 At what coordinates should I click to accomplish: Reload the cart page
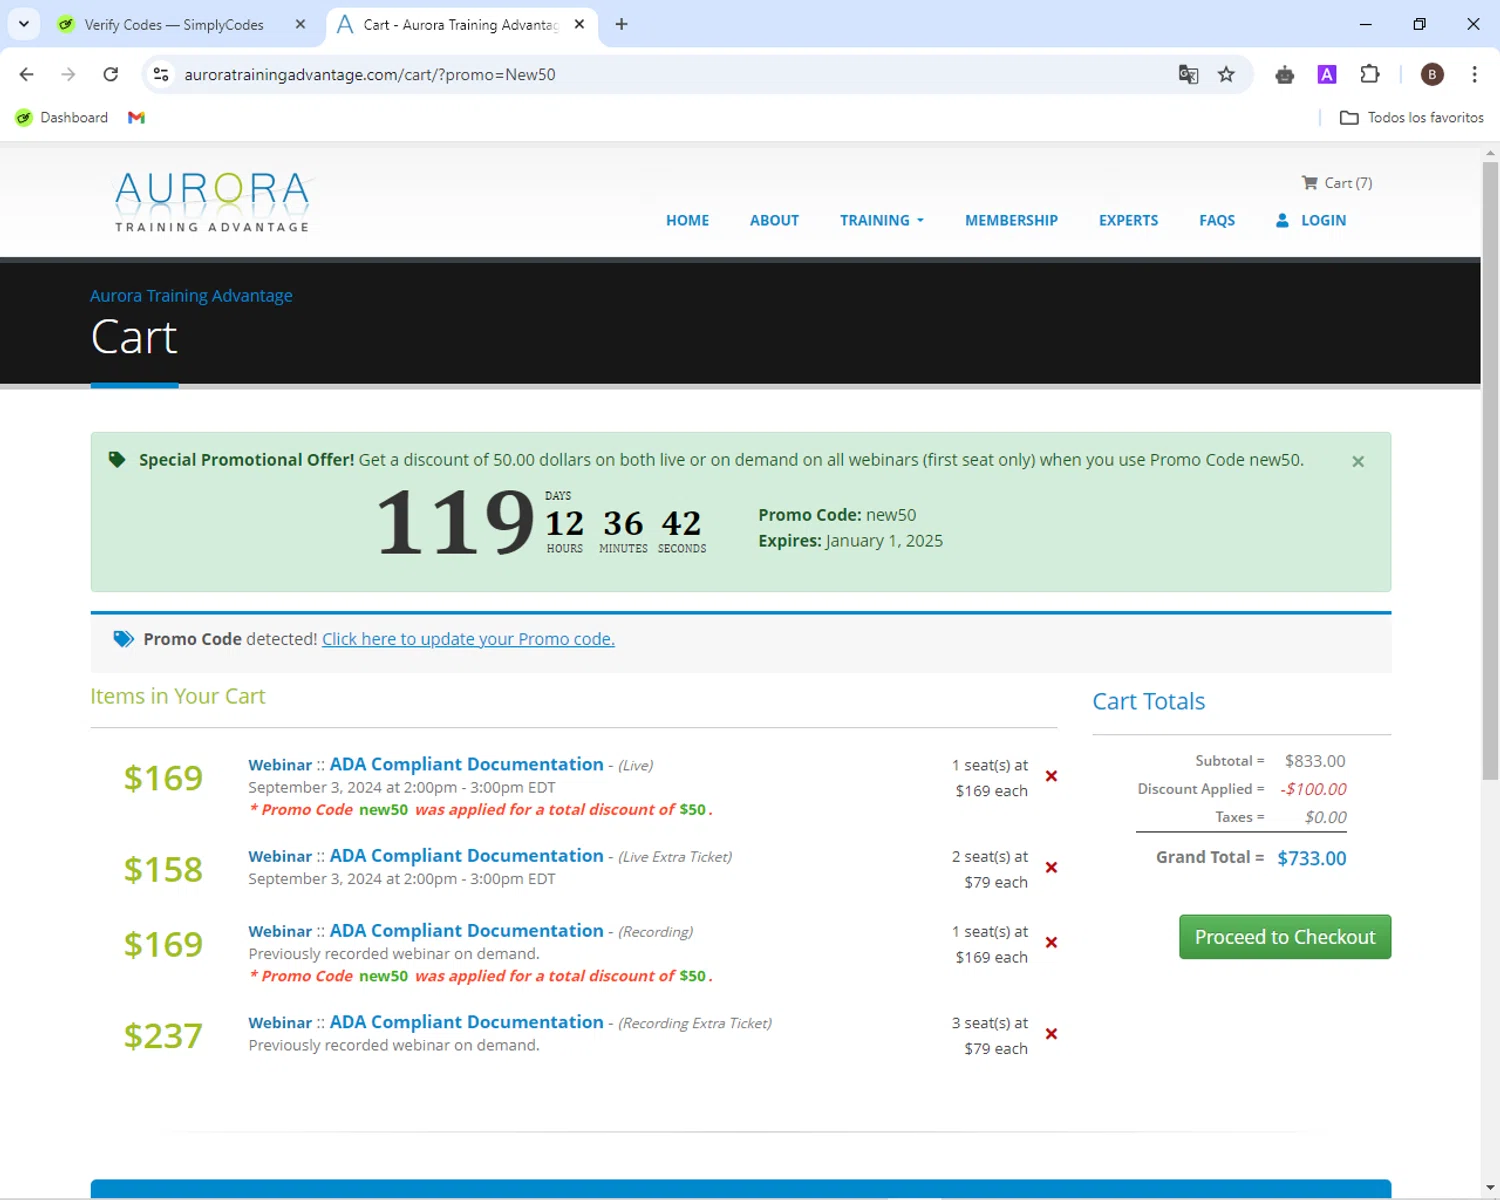[x=111, y=74]
